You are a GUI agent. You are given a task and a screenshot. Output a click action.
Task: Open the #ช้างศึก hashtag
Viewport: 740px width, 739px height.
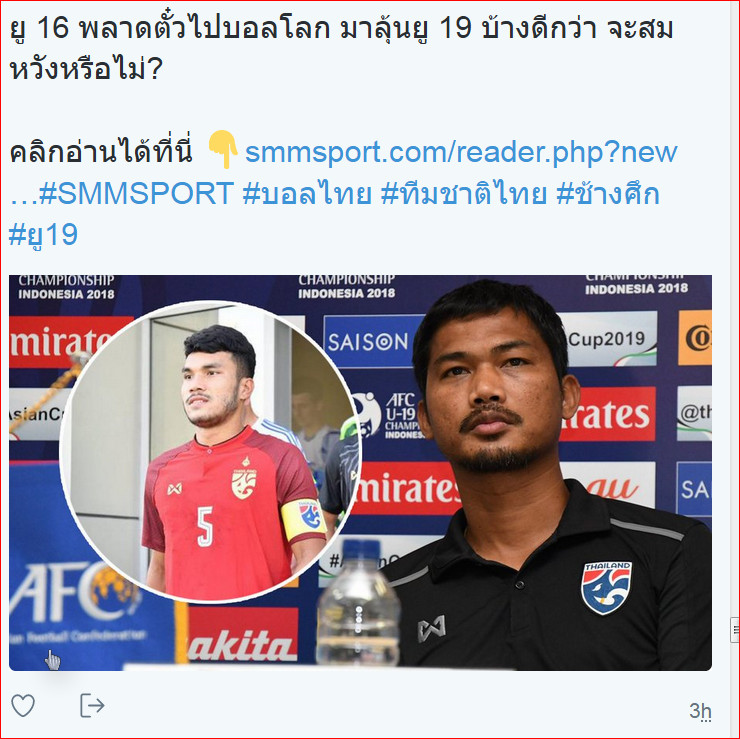pos(608,193)
